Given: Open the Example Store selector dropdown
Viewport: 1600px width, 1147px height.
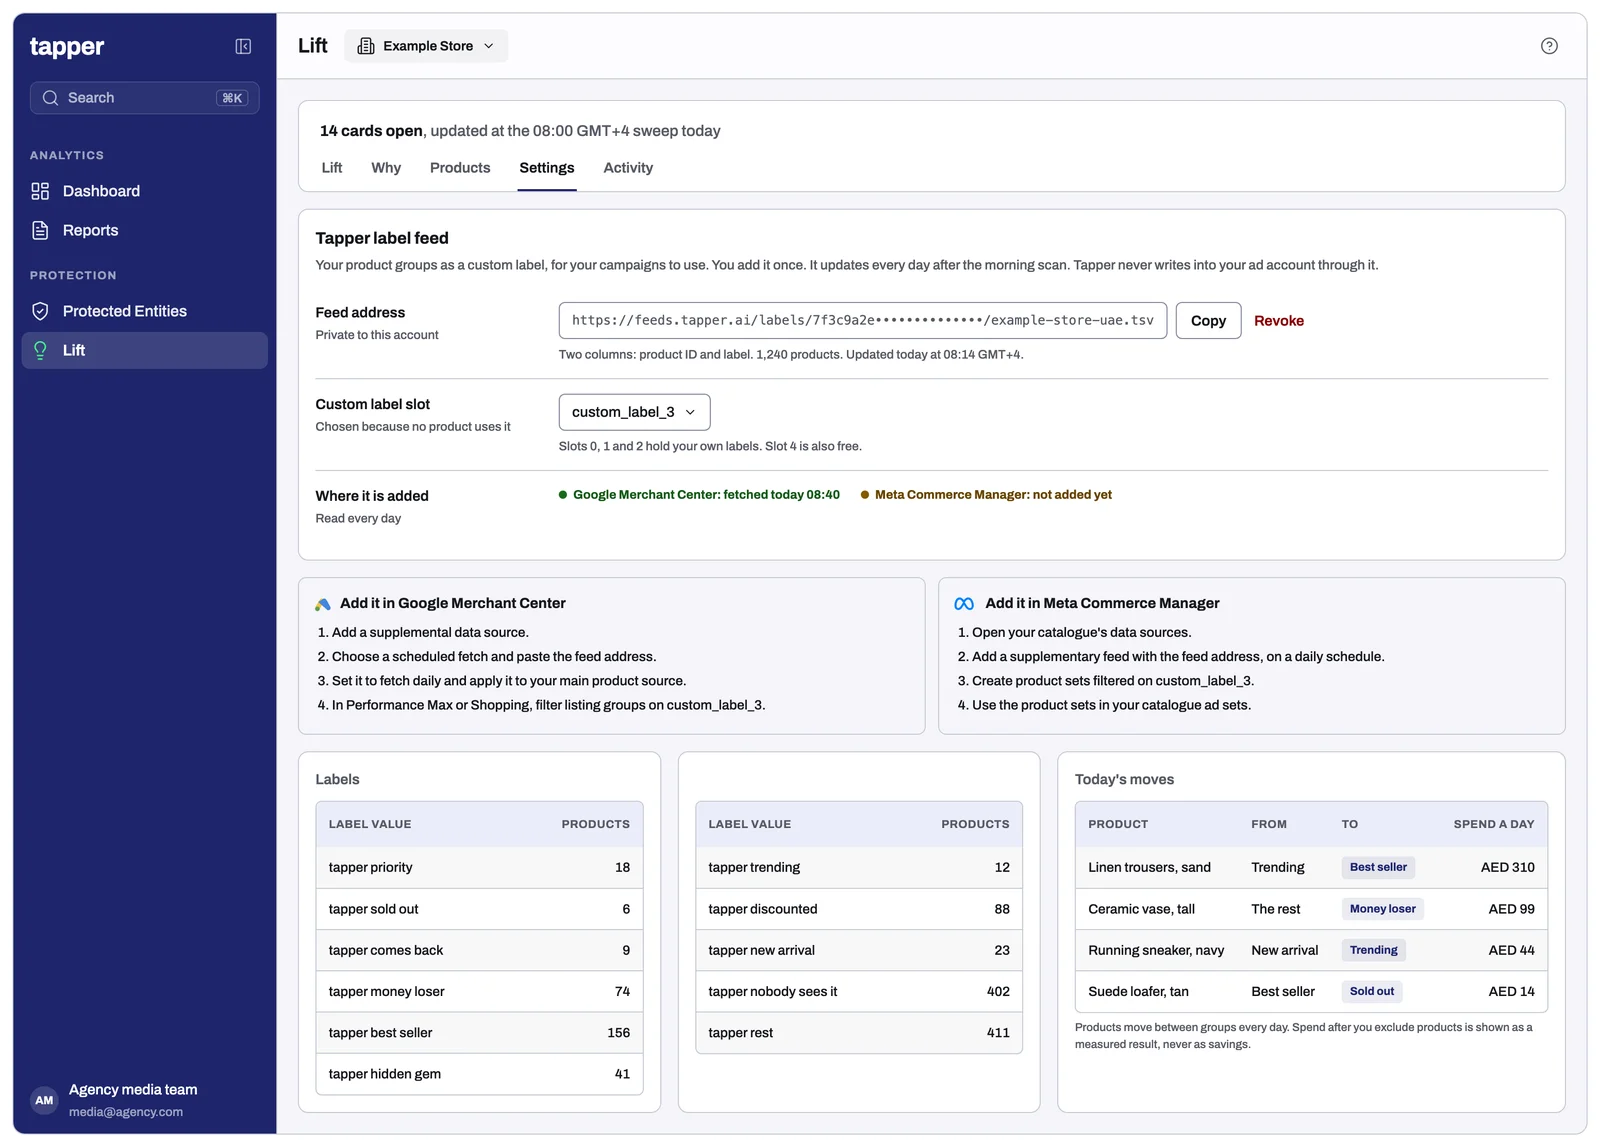Looking at the screenshot, I should coord(426,46).
